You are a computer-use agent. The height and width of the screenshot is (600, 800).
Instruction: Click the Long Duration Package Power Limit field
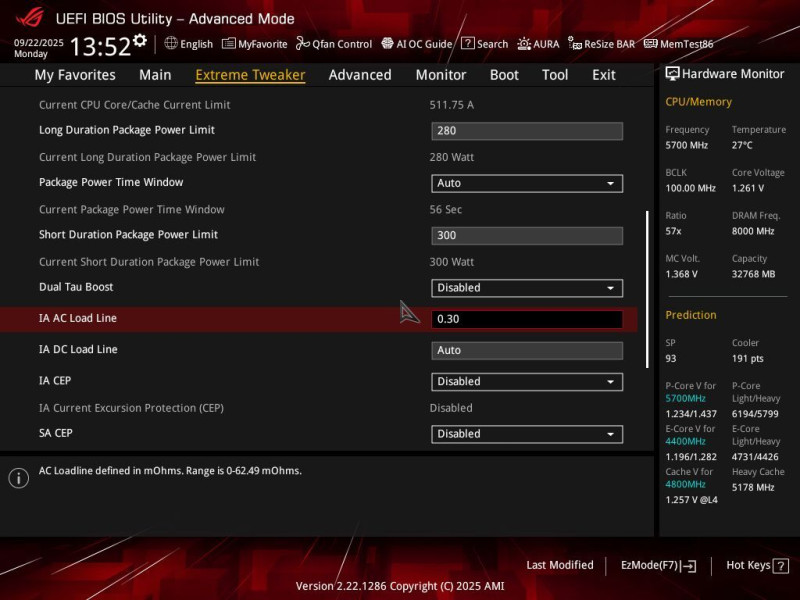tap(527, 131)
